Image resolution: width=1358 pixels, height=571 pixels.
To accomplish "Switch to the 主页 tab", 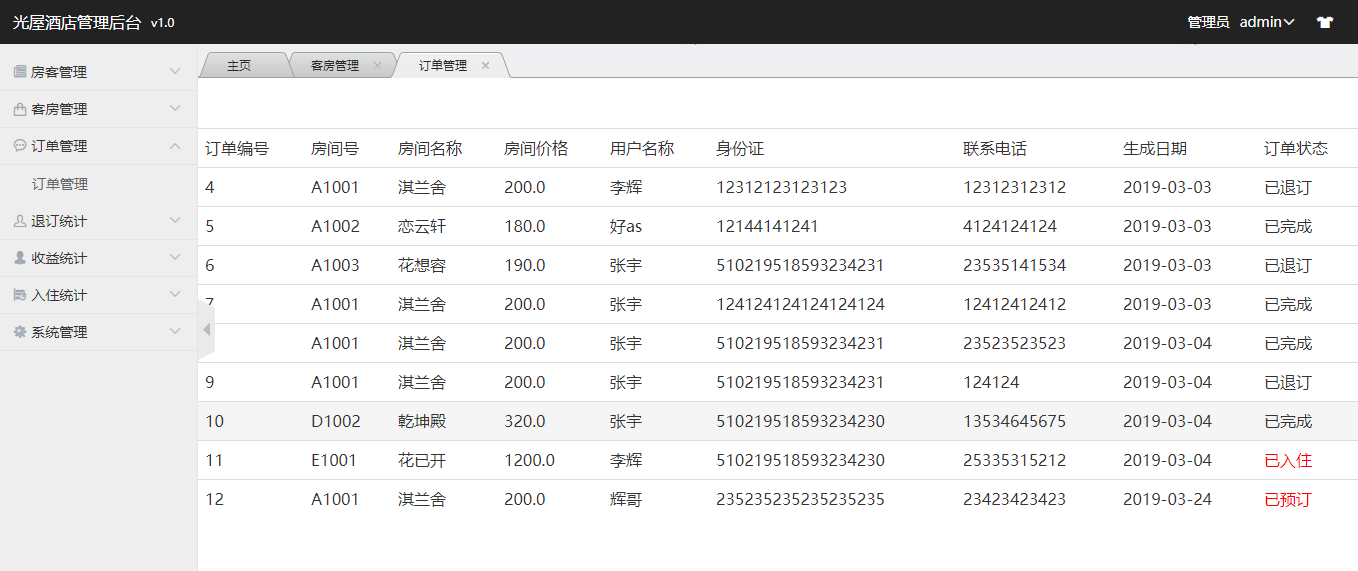I will pos(239,65).
